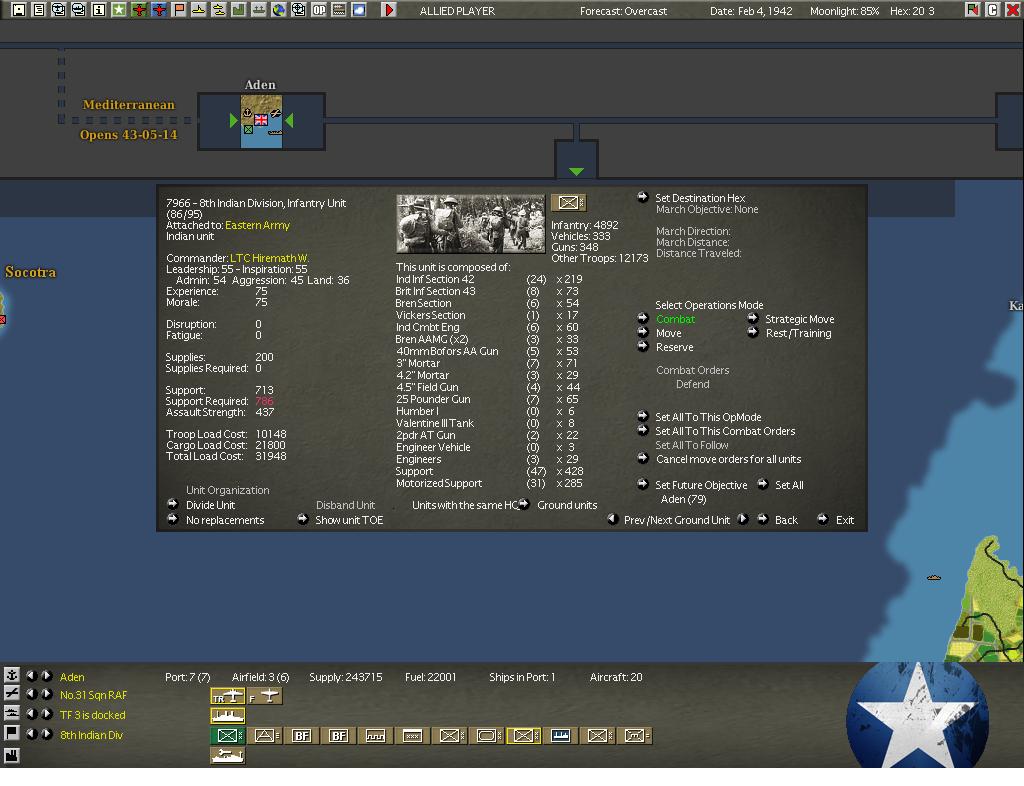Click the white star toolbar icon

pos(119,10)
